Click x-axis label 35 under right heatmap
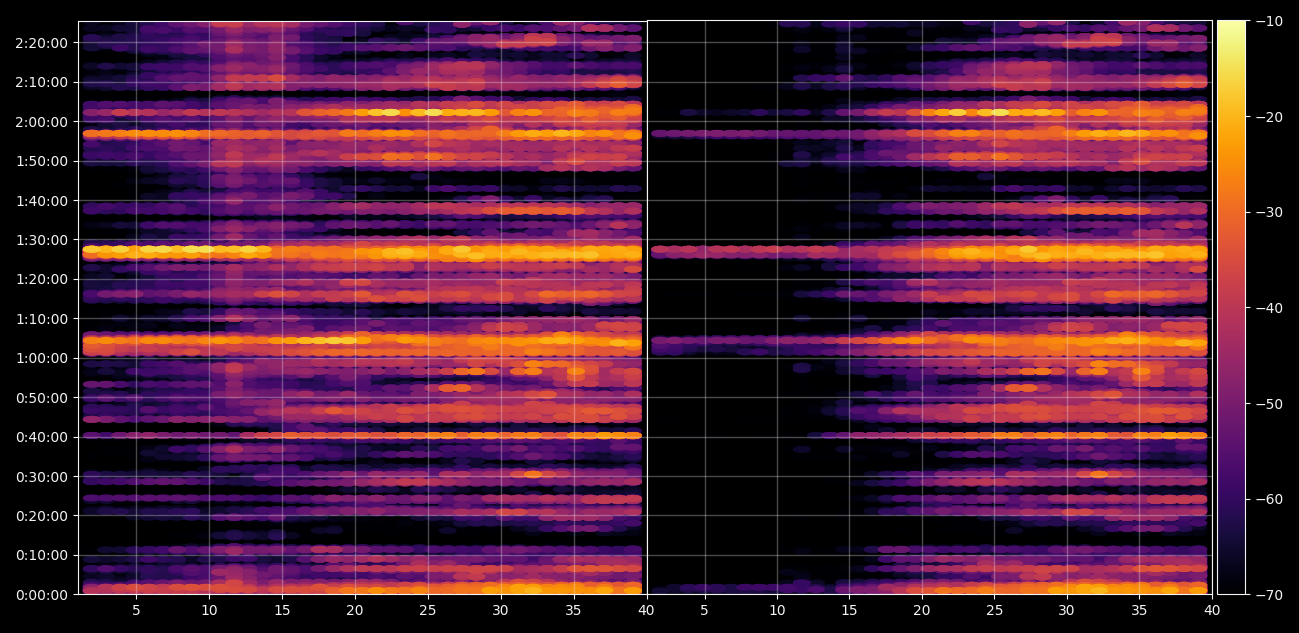This screenshot has width=1299, height=633. pos(1139,610)
